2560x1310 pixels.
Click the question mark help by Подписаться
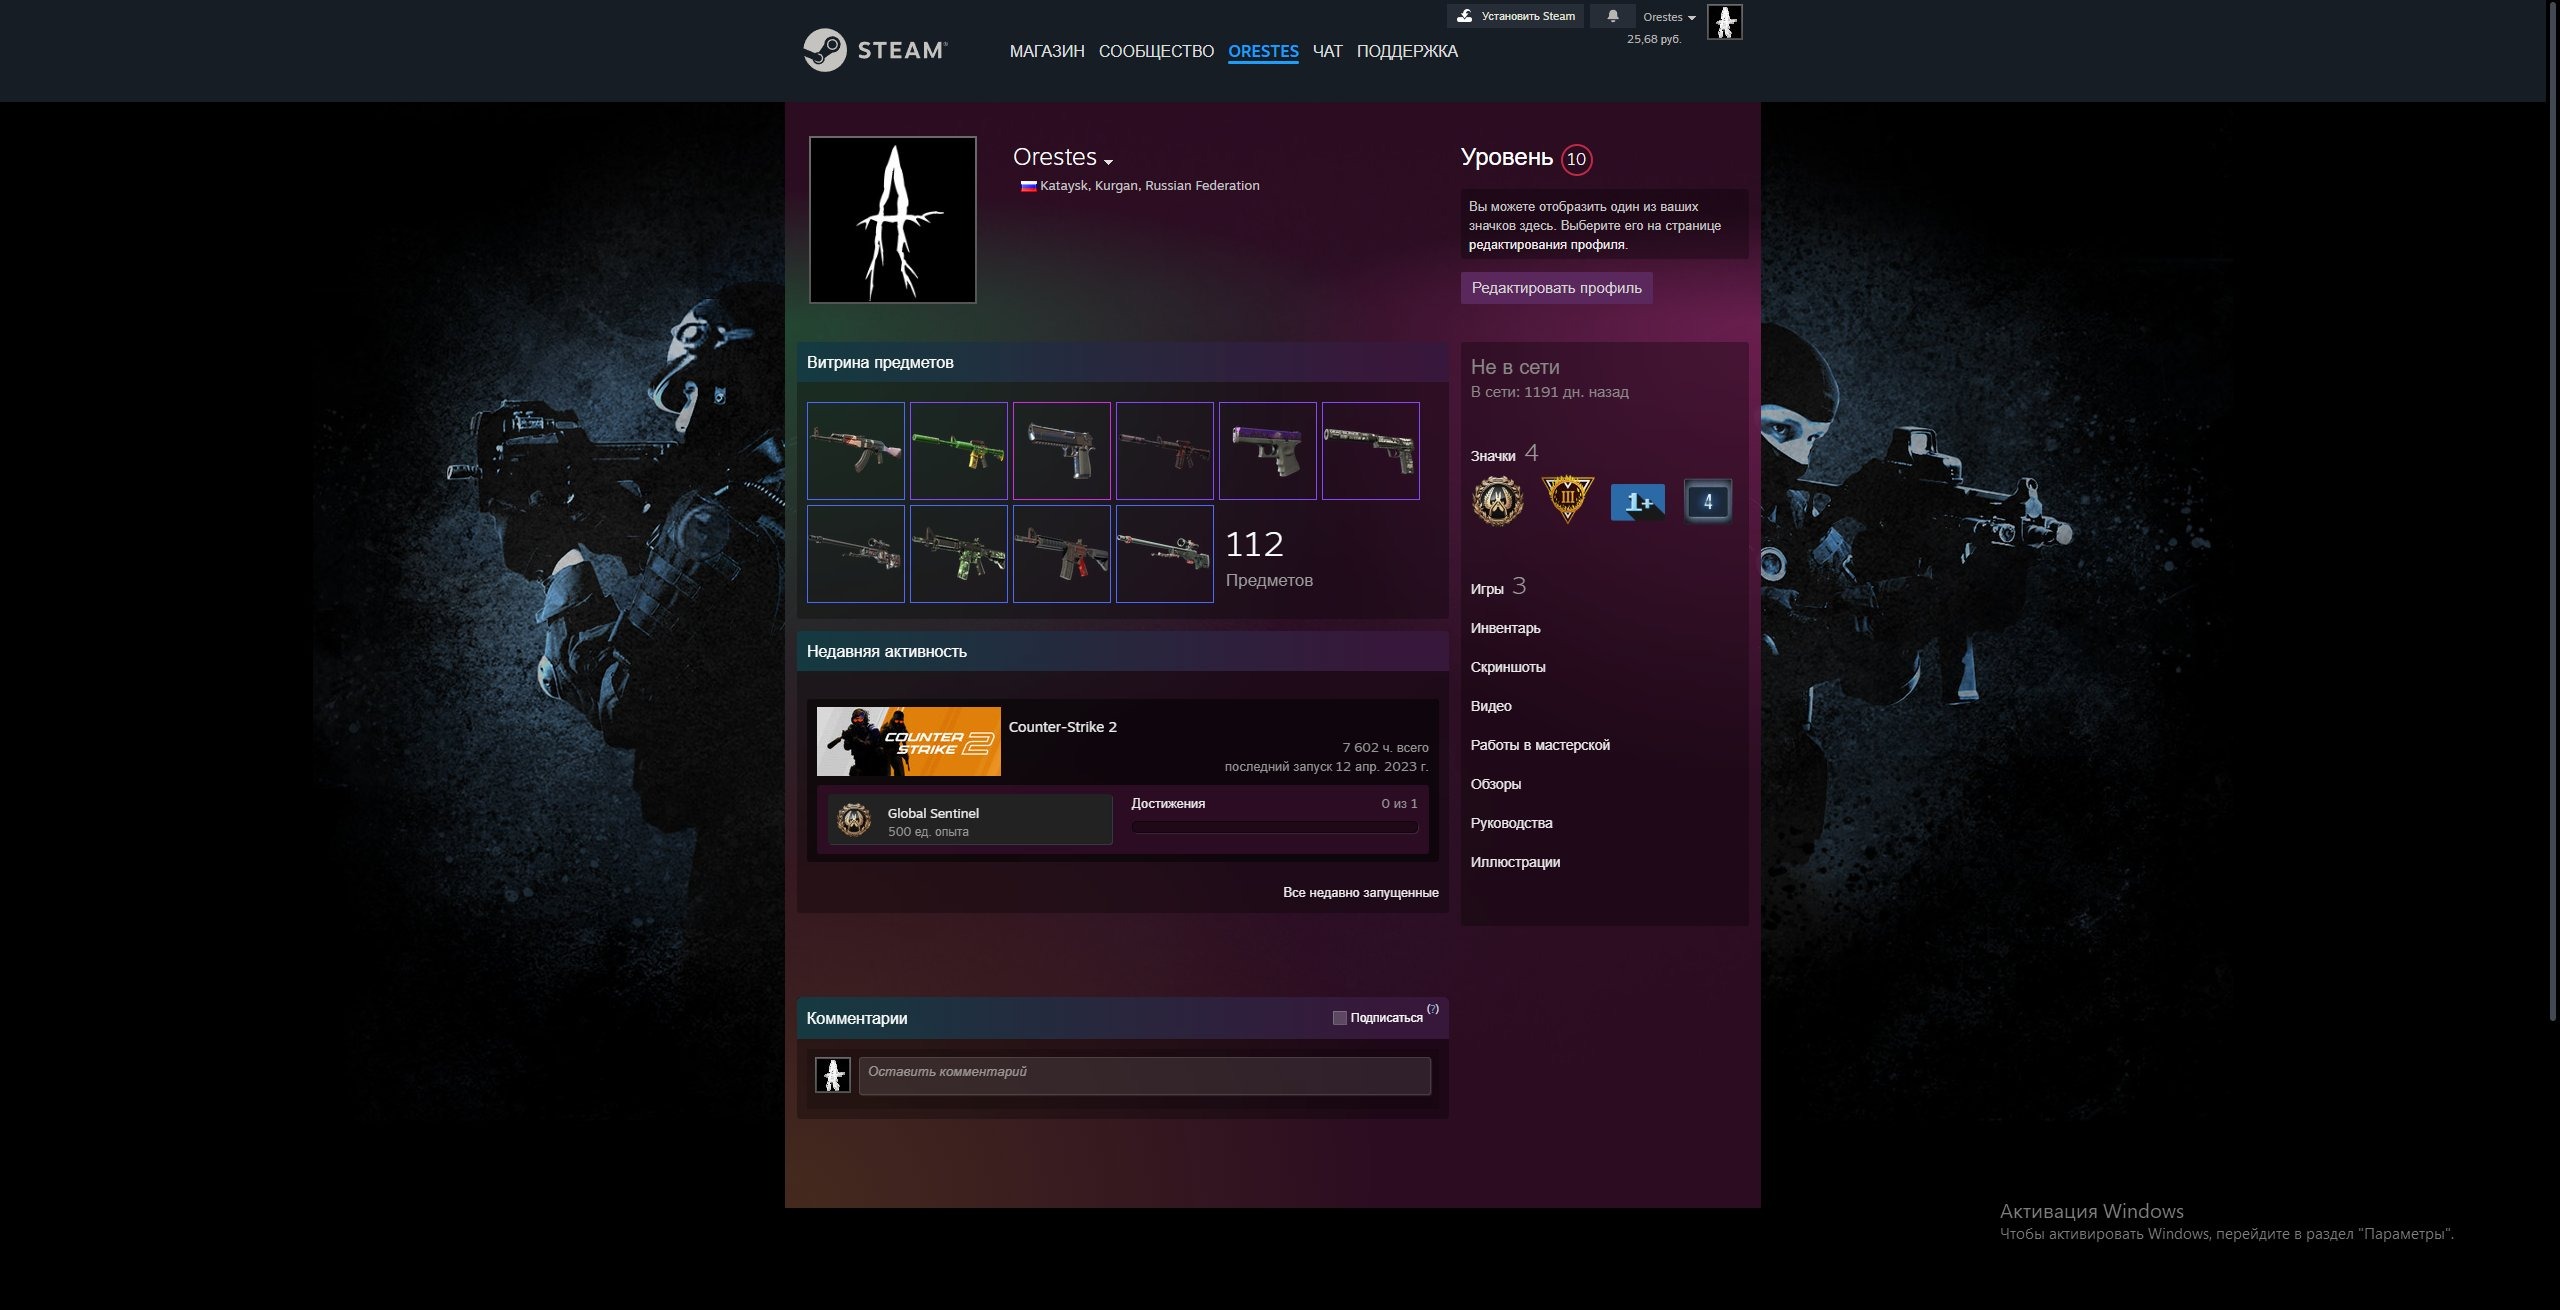coord(1433,1009)
